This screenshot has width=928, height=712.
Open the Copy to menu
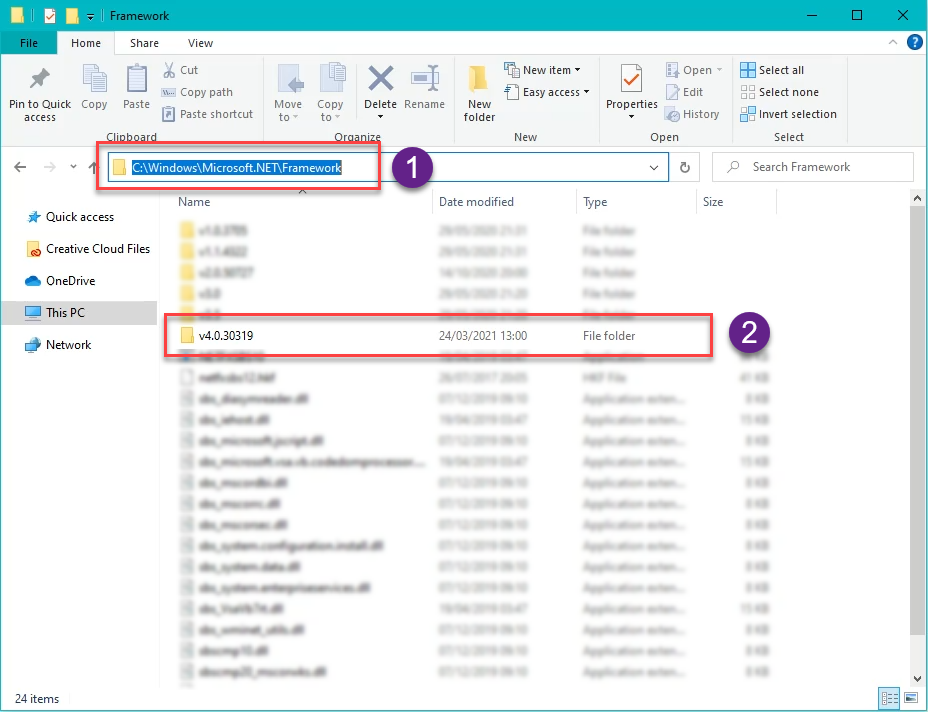coord(330,94)
